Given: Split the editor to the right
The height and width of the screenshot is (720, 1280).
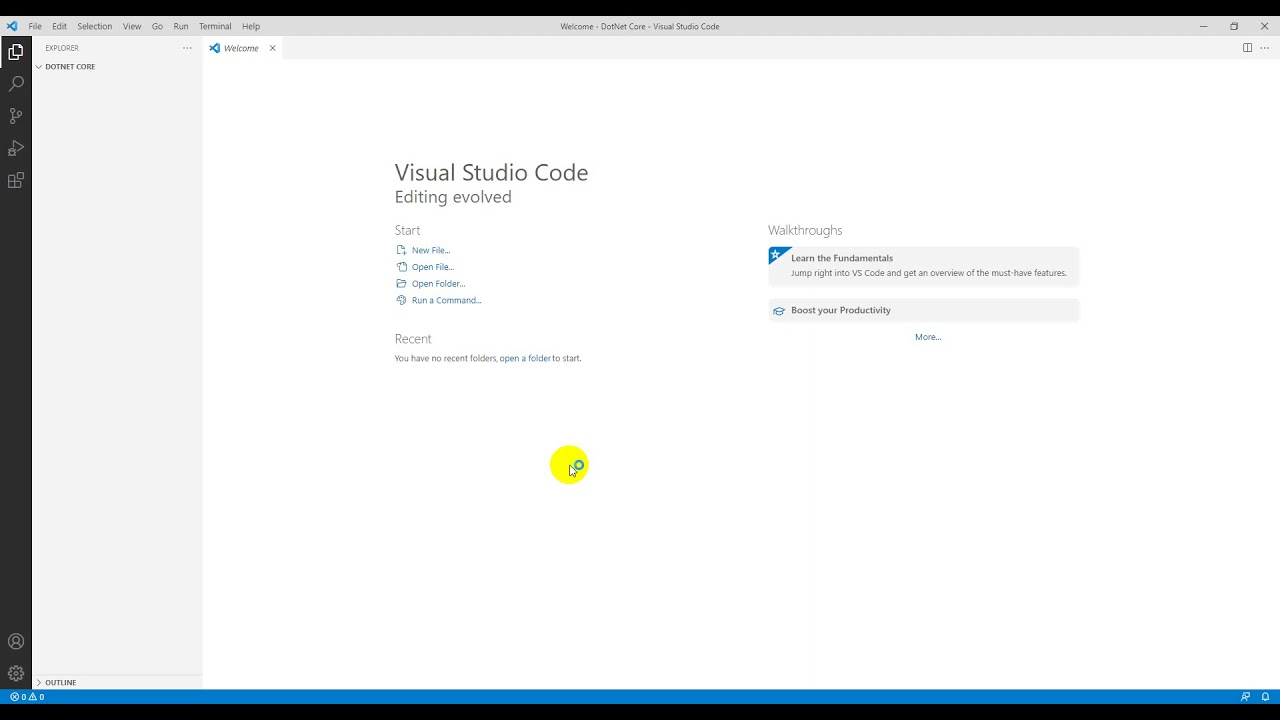Looking at the screenshot, I should (1247, 48).
